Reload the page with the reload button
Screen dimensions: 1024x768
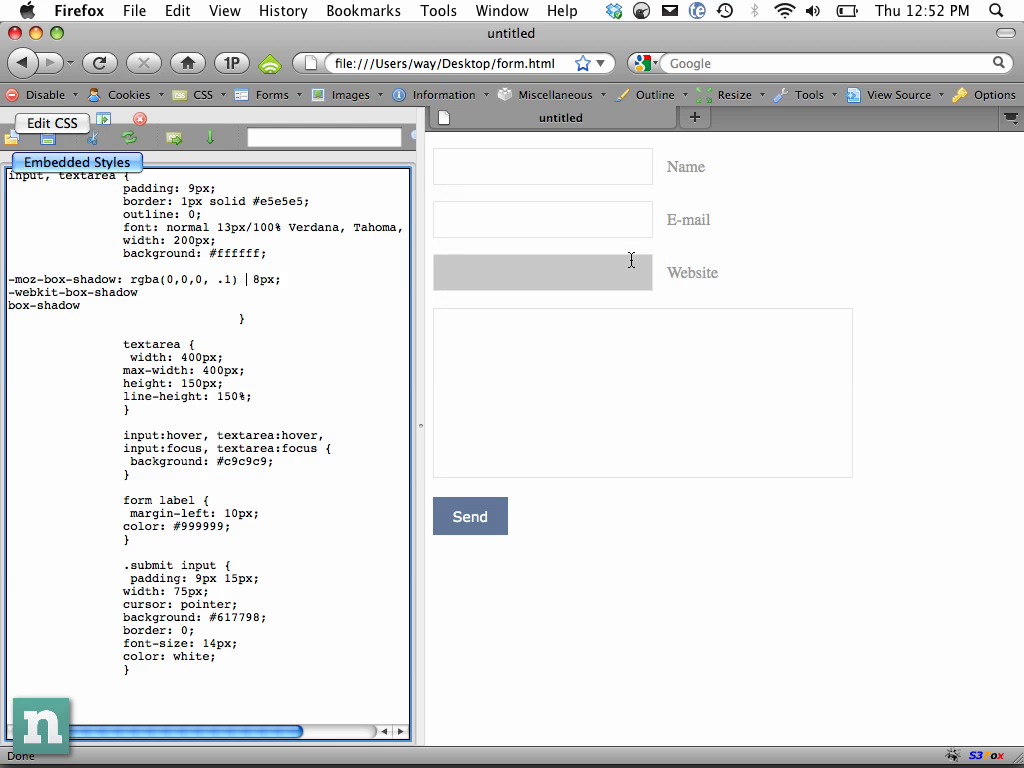[99, 63]
